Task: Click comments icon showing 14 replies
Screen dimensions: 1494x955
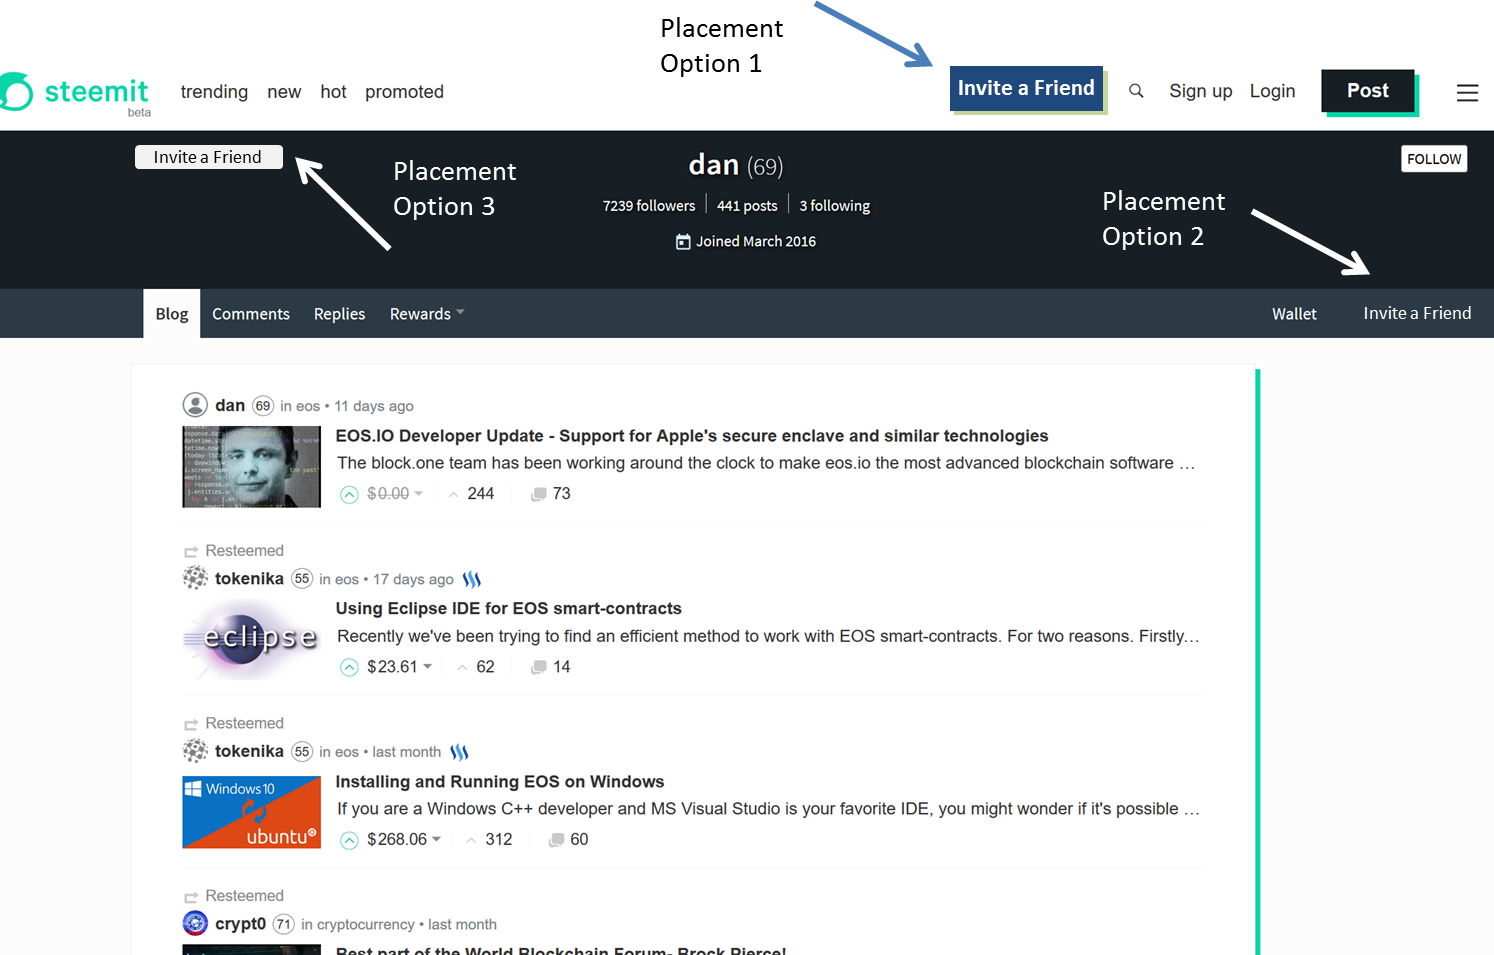Action: point(539,667)
